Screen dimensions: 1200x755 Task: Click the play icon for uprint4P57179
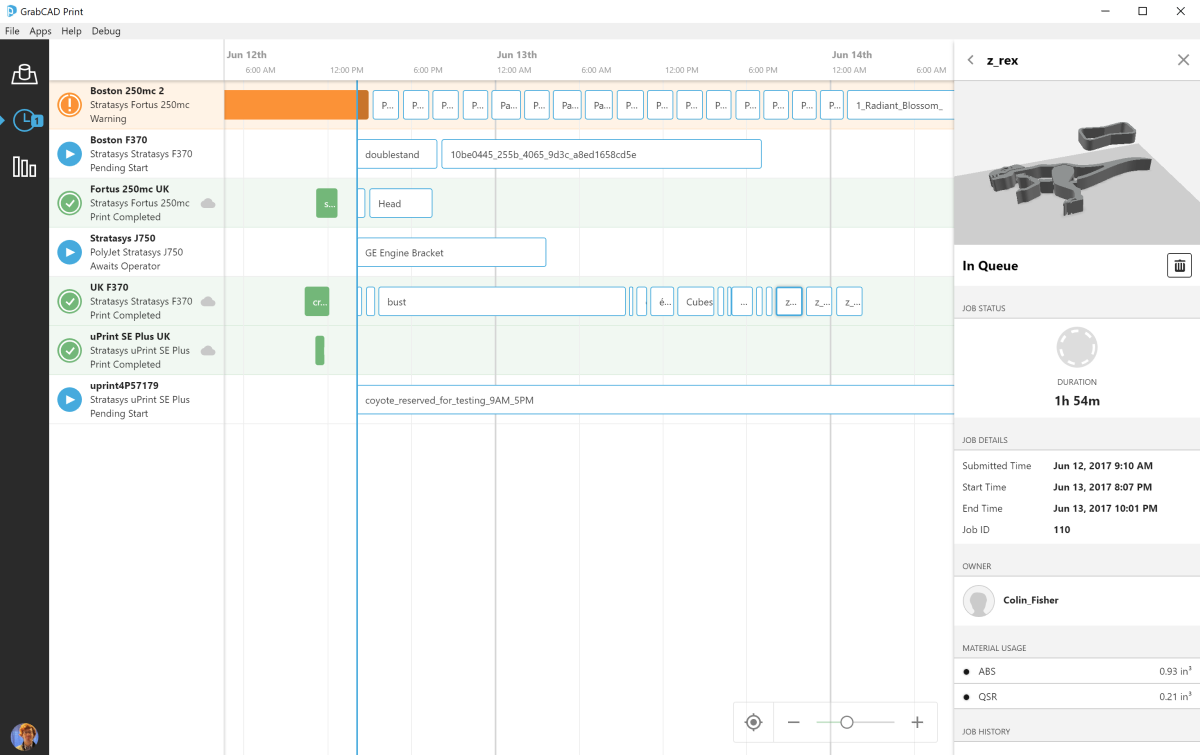[x=69, y=399]
